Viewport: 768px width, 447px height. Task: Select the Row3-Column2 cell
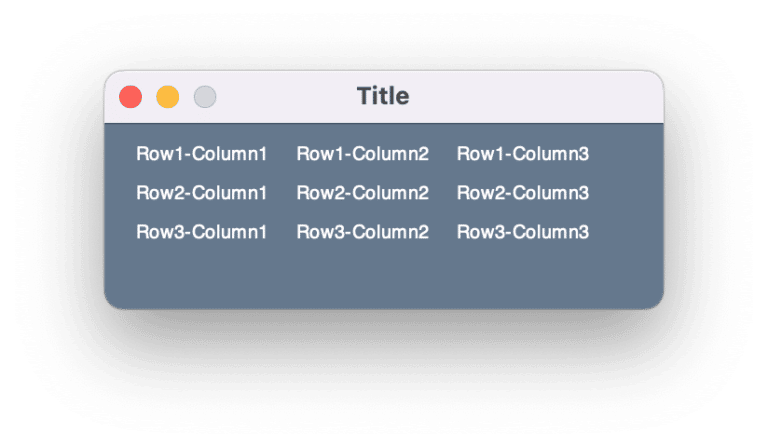tap(362, 232)
